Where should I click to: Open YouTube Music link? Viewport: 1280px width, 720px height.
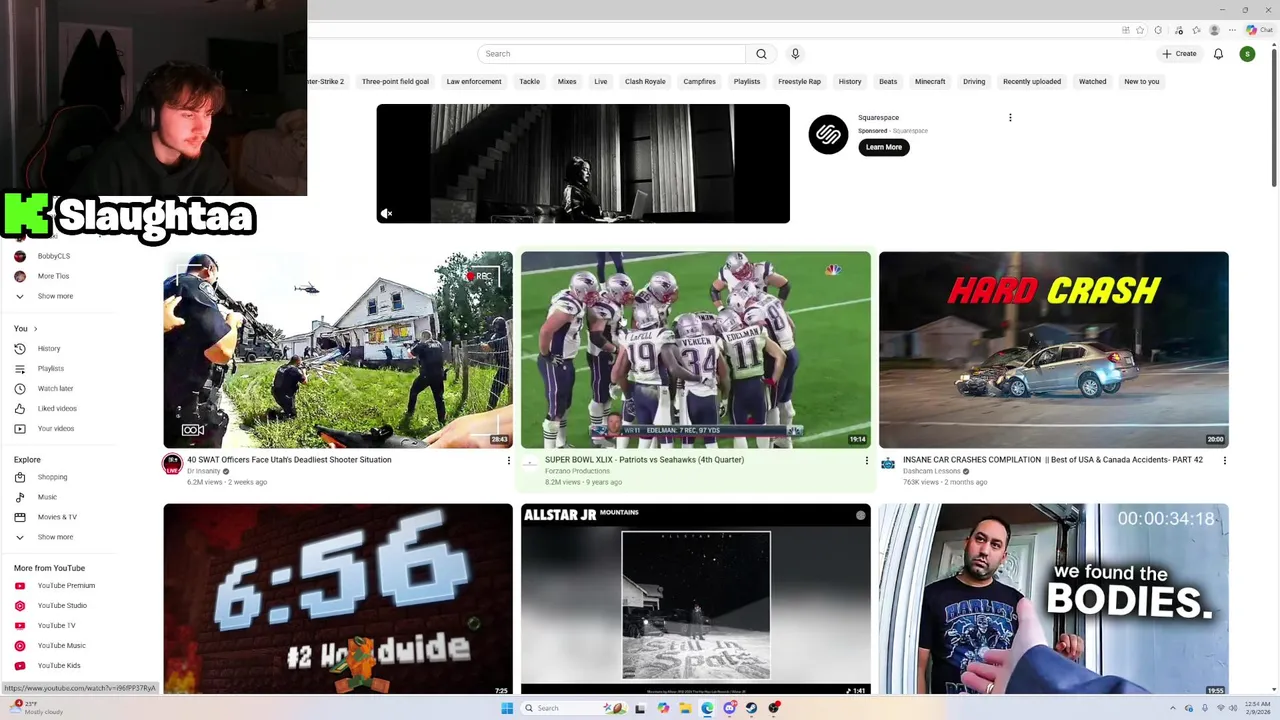pyautogui.click(x=61, y=646)
